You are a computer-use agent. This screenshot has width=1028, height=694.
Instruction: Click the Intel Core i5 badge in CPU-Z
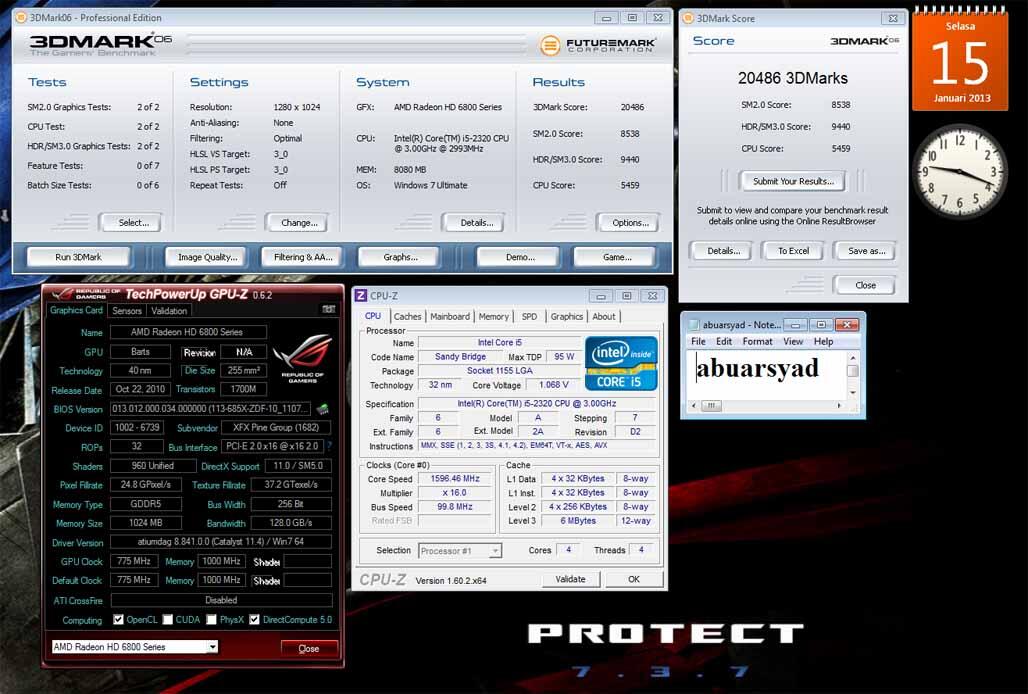coord(621,364)
